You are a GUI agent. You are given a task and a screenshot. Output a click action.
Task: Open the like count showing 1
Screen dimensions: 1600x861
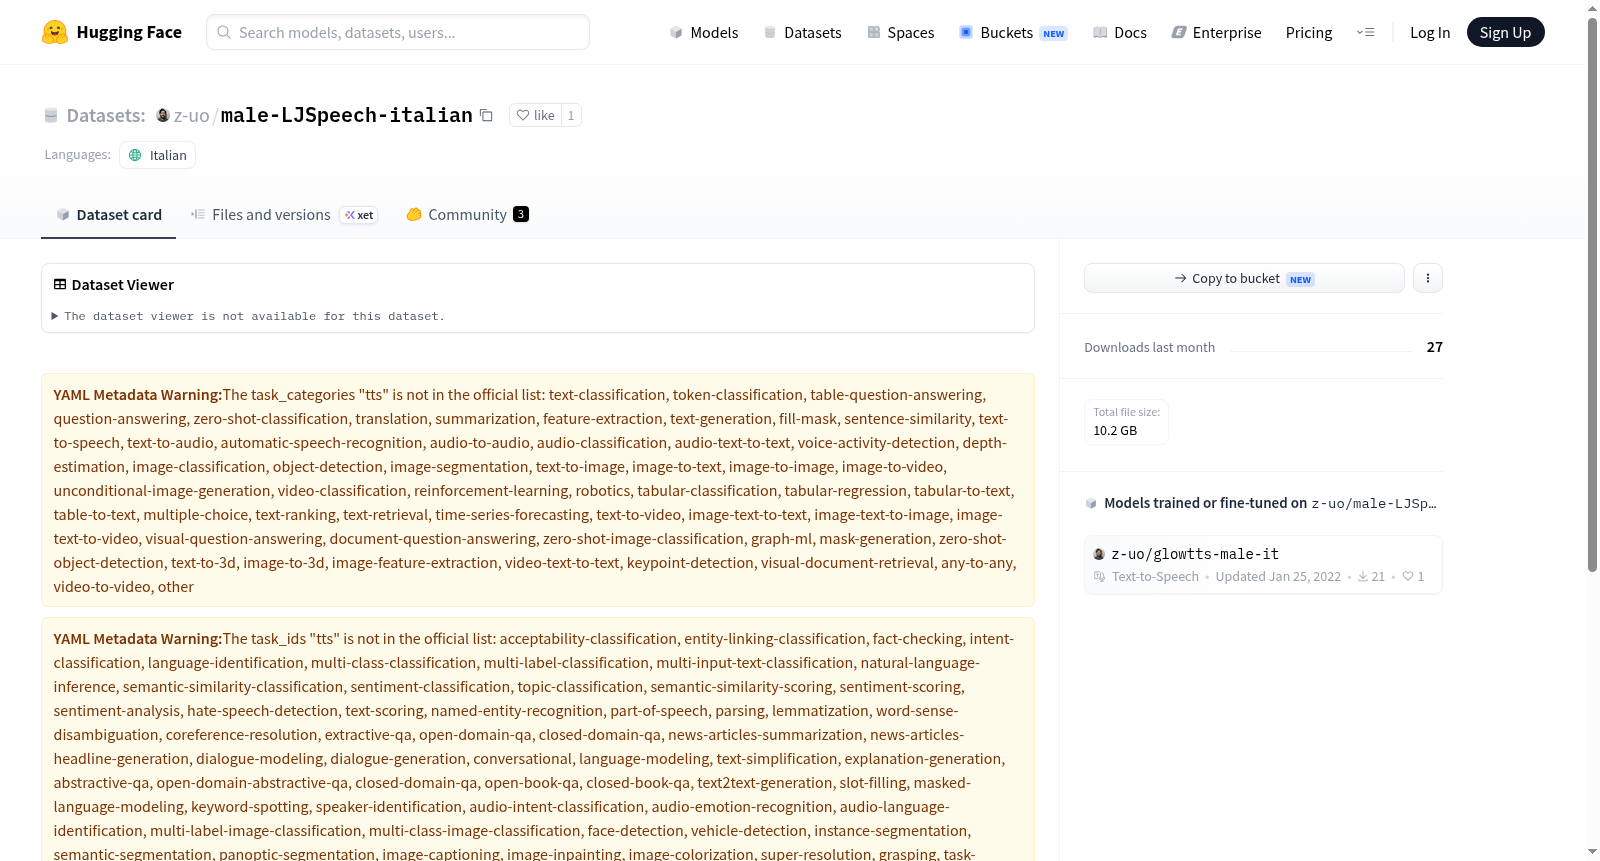point(571,115)
